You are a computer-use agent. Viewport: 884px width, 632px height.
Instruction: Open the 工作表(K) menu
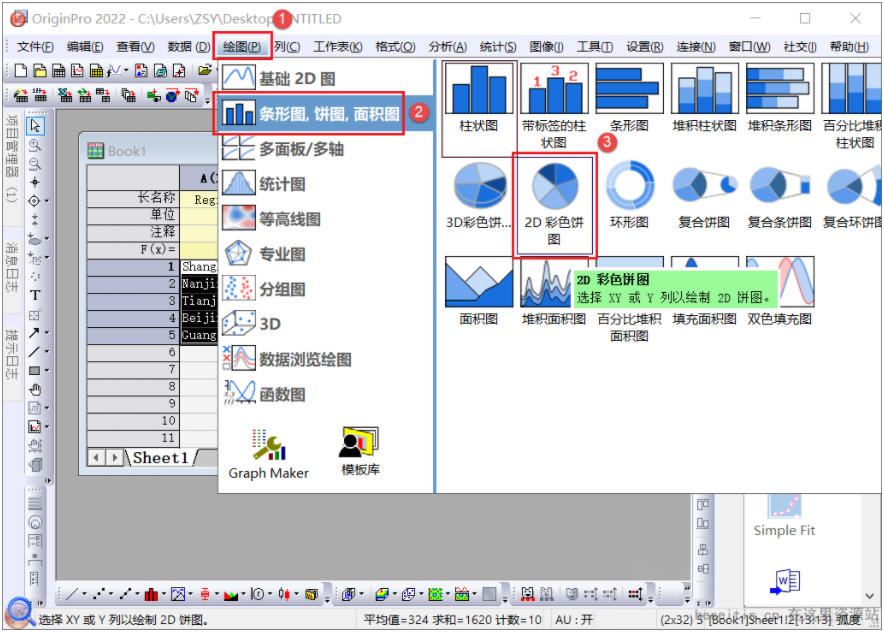pyautogui.click(x=338, y=47)
